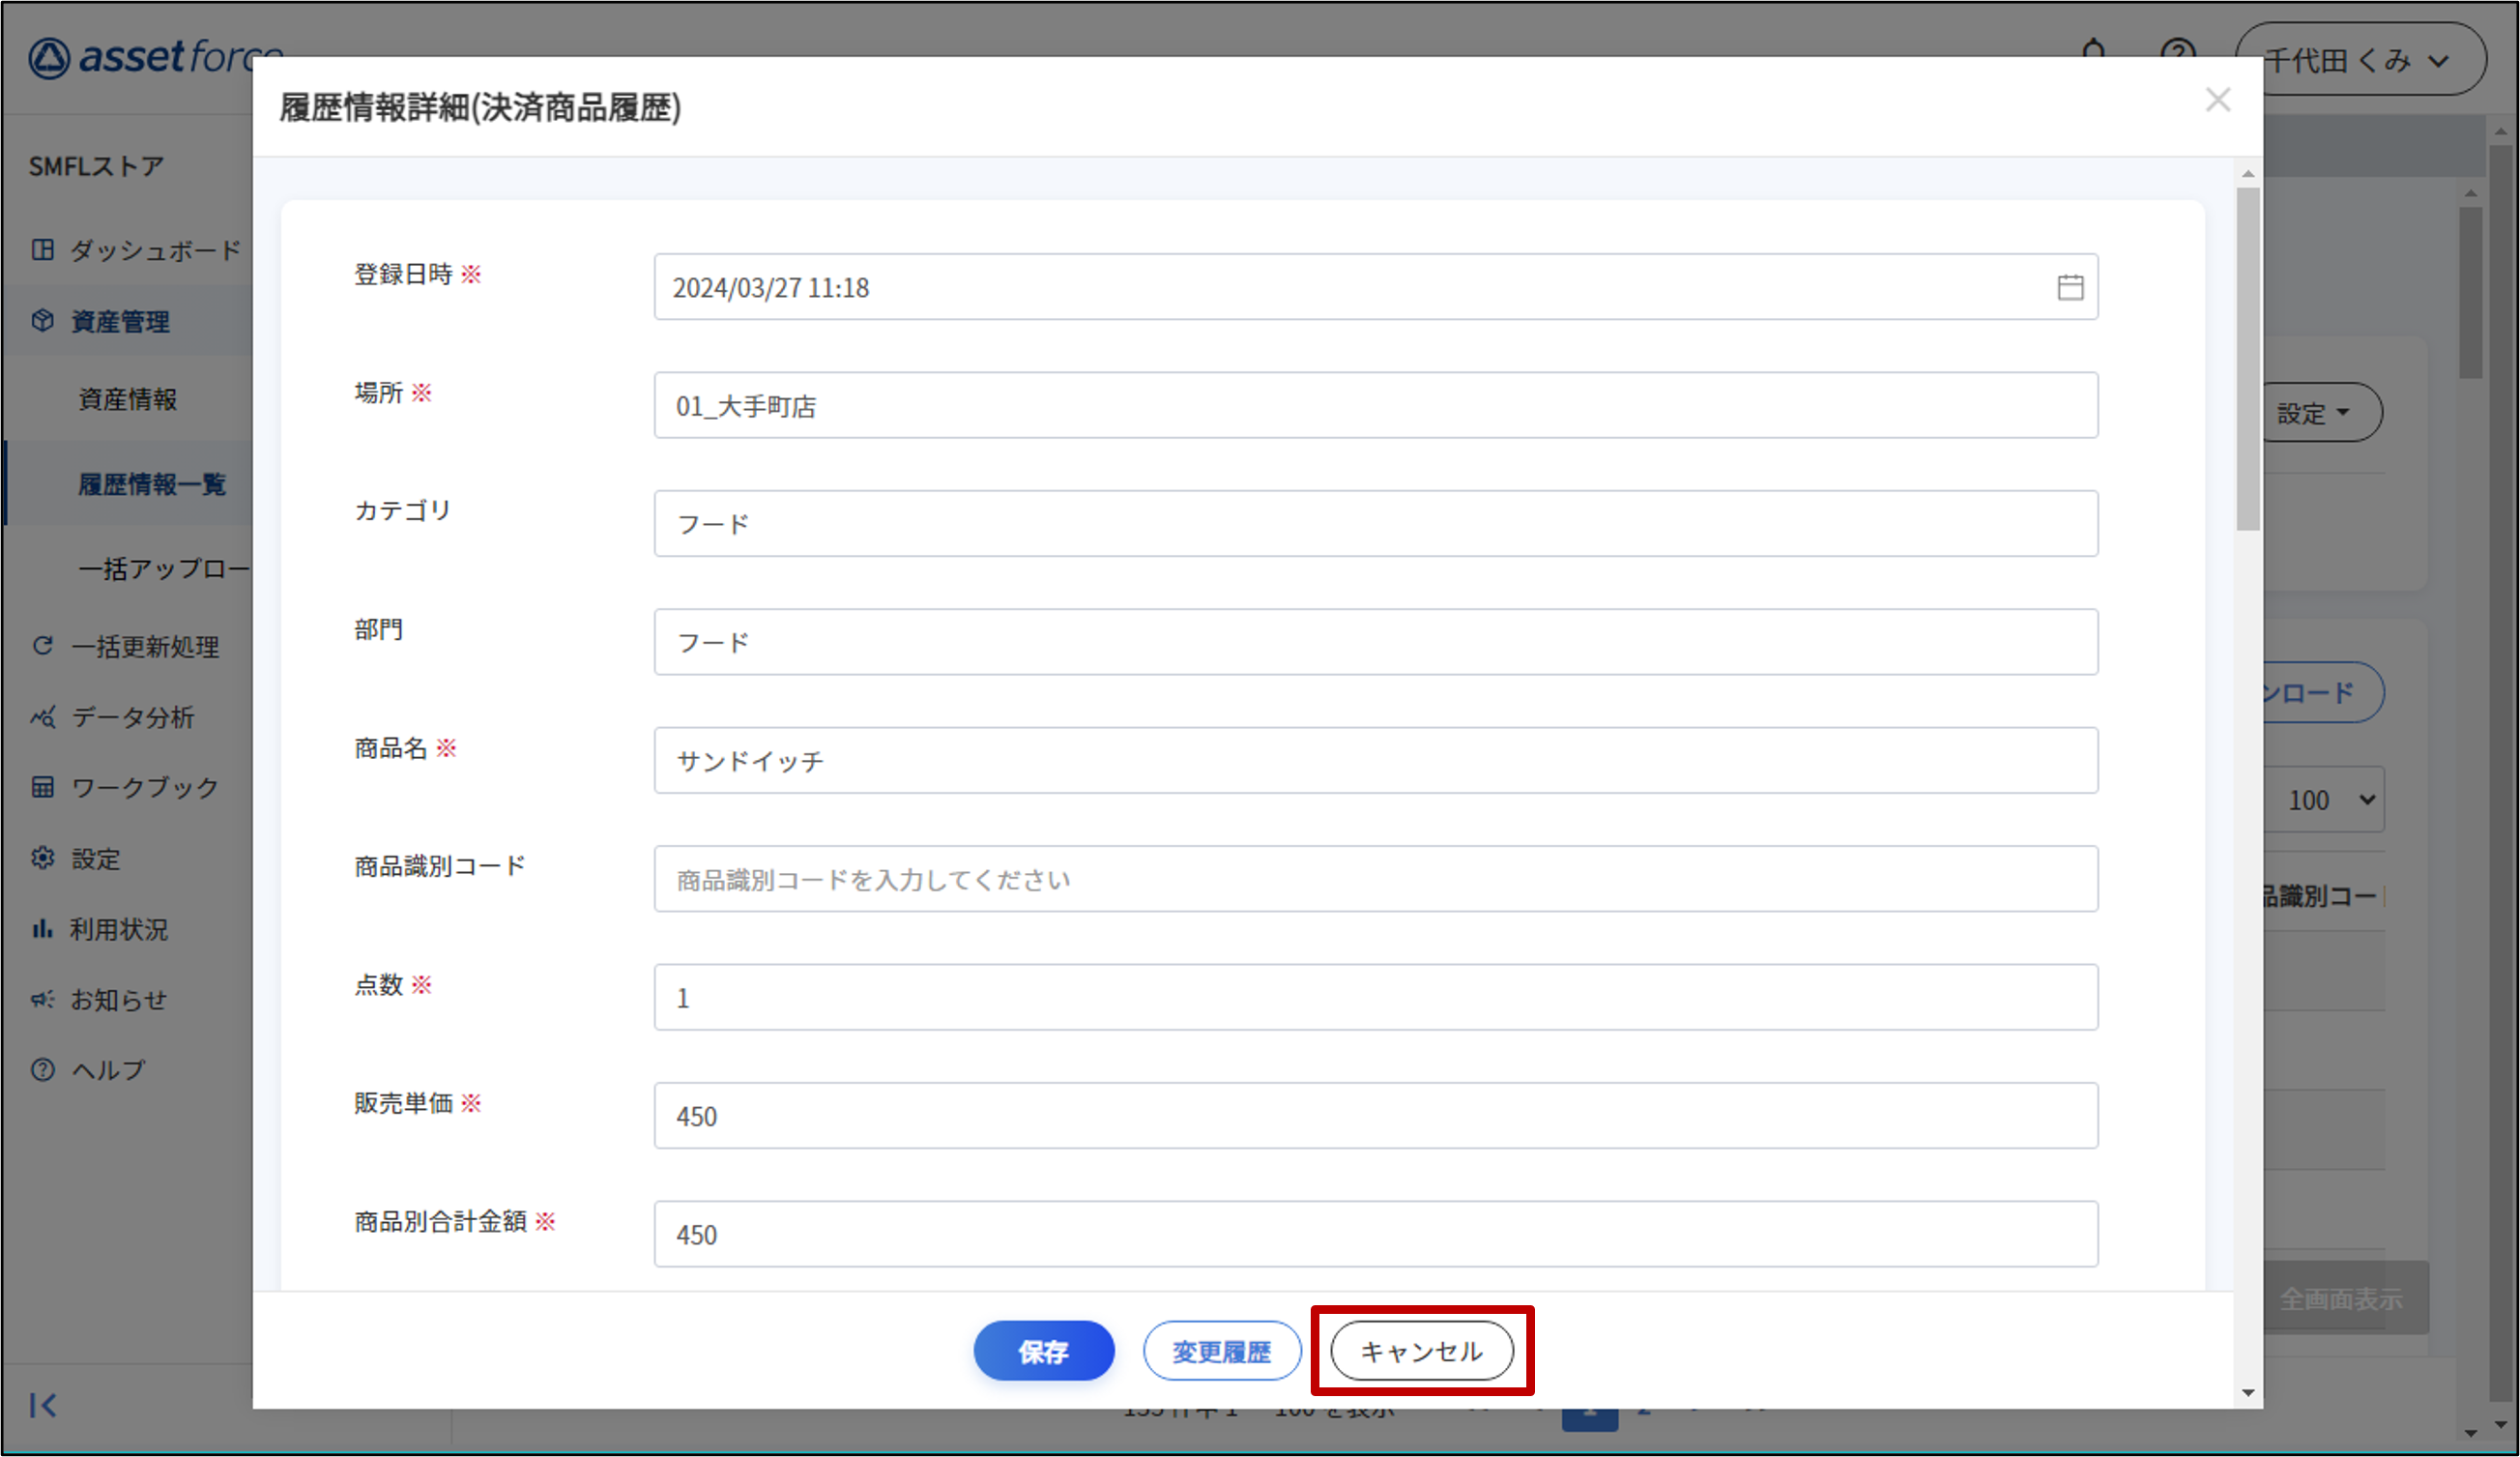Viewport: 2520px width, 1457px height.
Task: Open the 100 rows per page selector
Action: 2328,800
